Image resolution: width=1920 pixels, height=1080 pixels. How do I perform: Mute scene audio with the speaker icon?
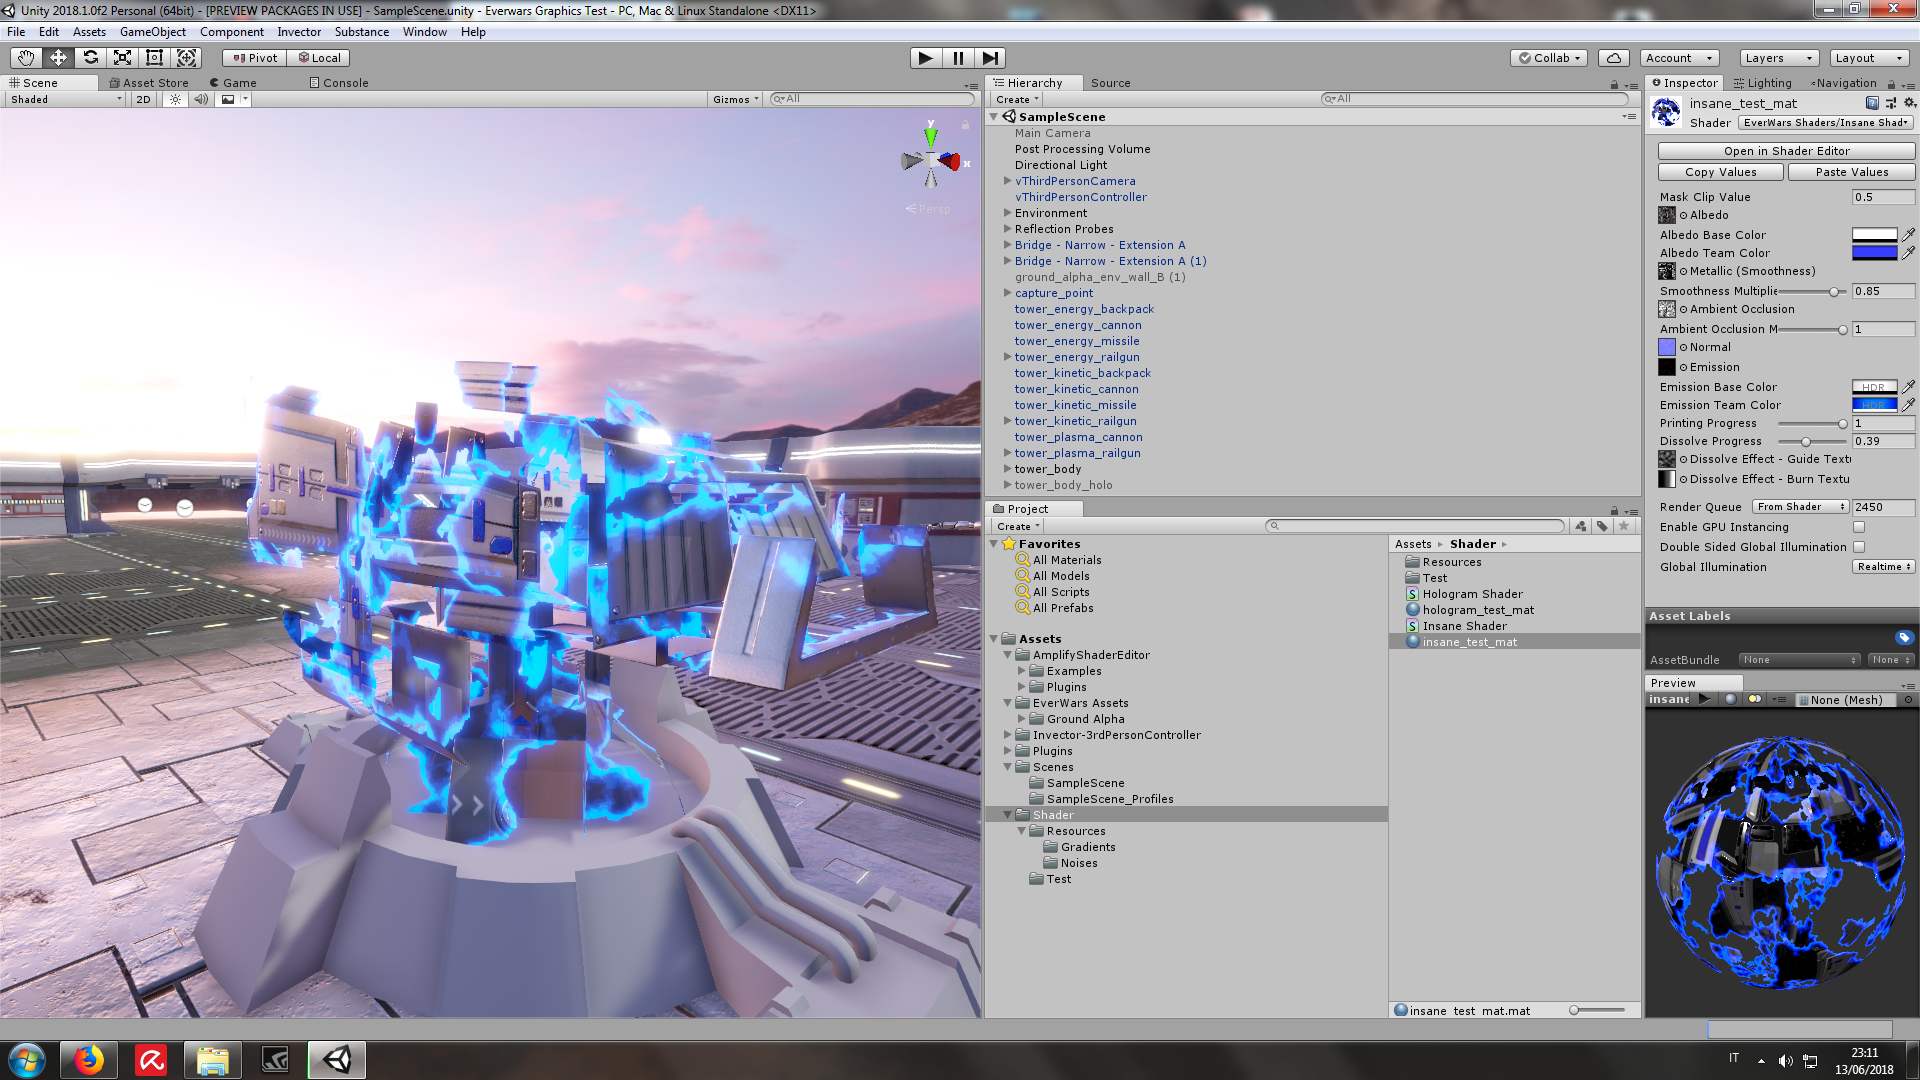point(202,99)
